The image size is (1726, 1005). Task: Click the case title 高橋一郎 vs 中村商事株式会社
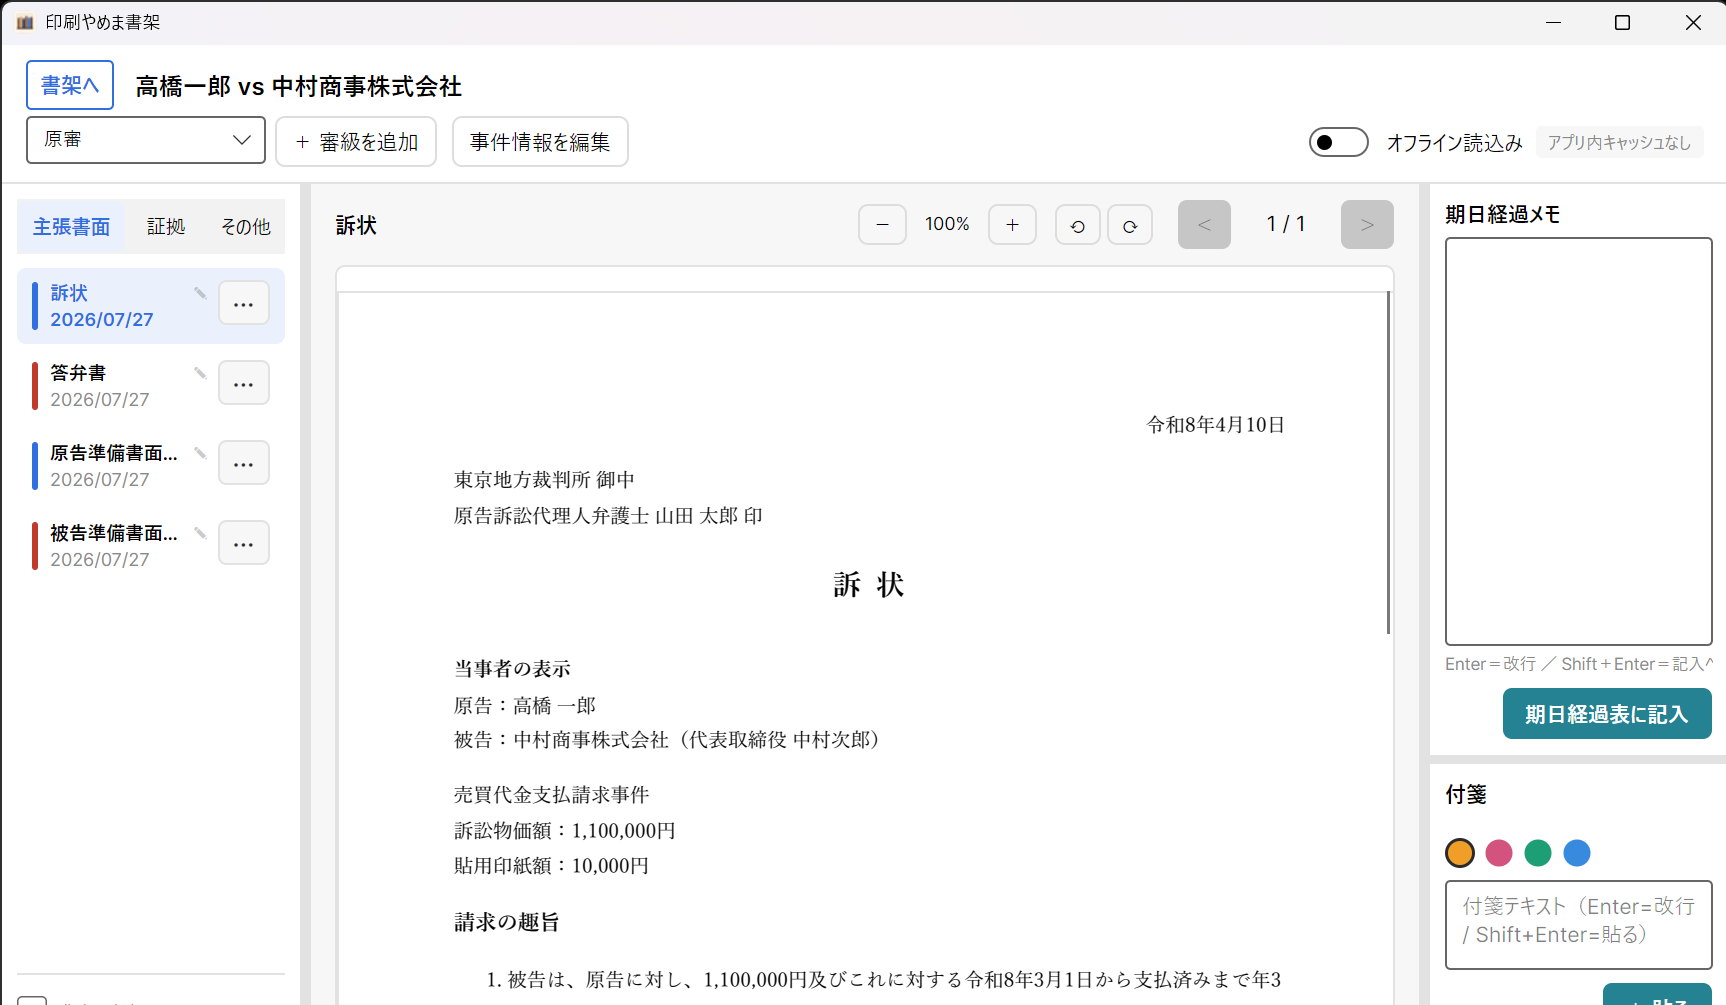point(299,86)
